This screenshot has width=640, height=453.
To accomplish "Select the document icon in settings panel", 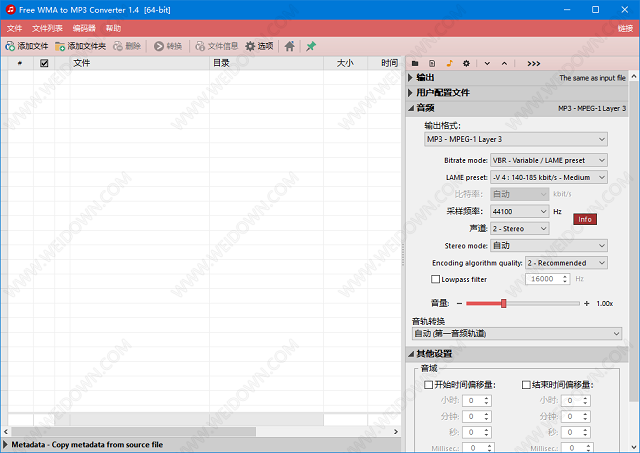I will (432, 63).
